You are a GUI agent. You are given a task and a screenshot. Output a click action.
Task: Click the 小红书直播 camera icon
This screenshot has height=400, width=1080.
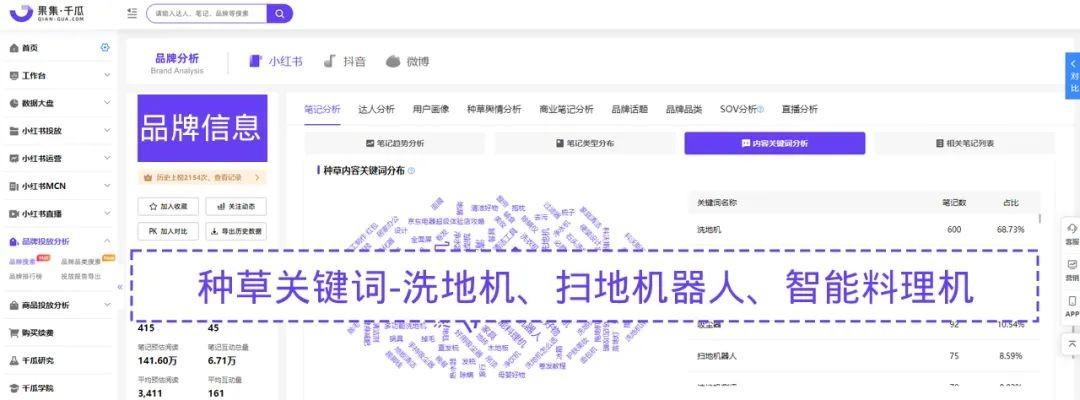[14, 213]
